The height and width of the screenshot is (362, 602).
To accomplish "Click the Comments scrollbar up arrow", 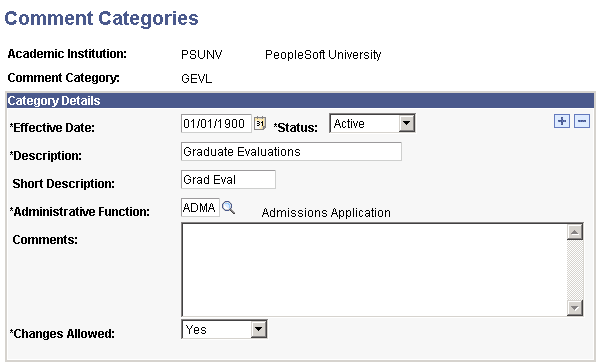I will coord(575,232).
